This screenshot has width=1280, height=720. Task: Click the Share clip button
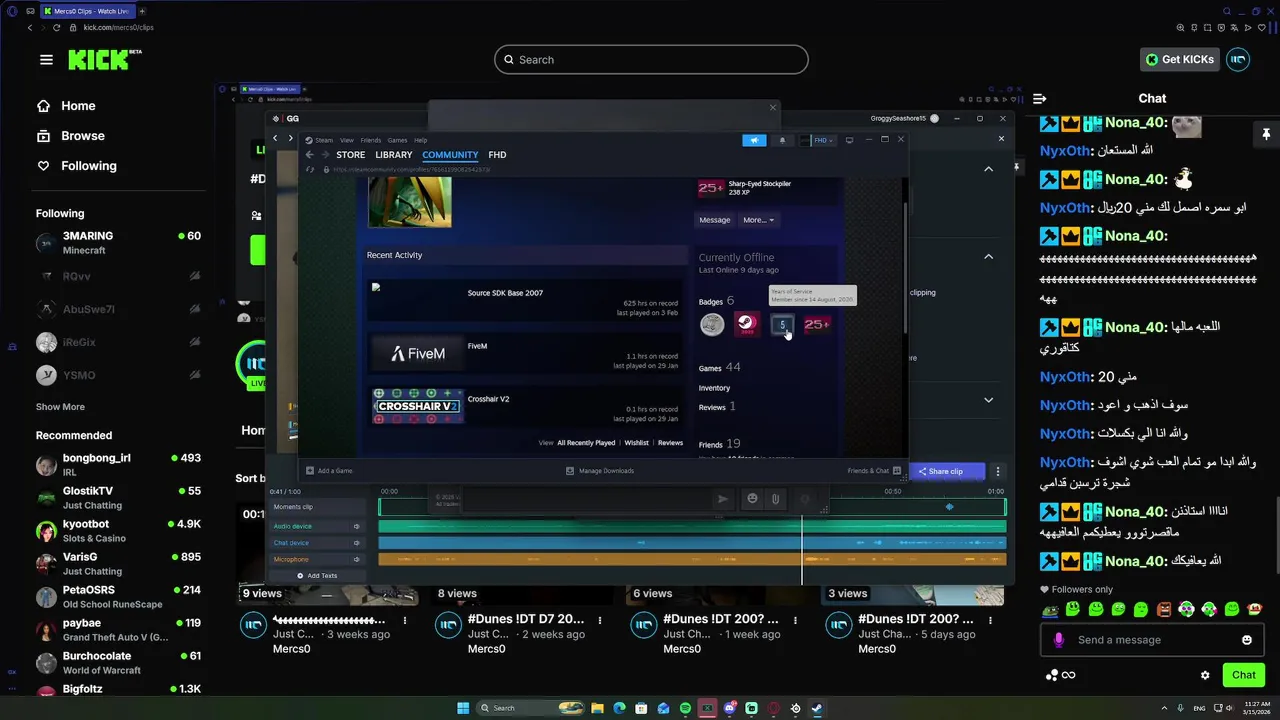tap(946, 471)
